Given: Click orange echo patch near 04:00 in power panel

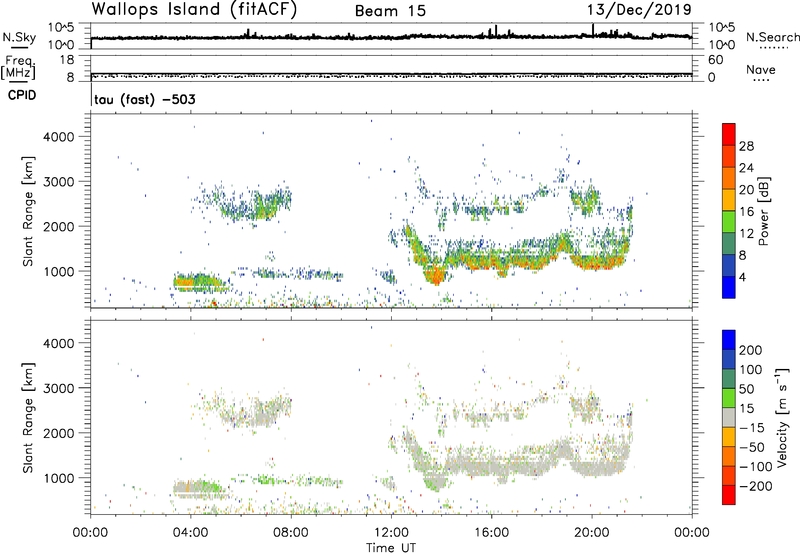Looking at the screenshot, I should 185,282.
